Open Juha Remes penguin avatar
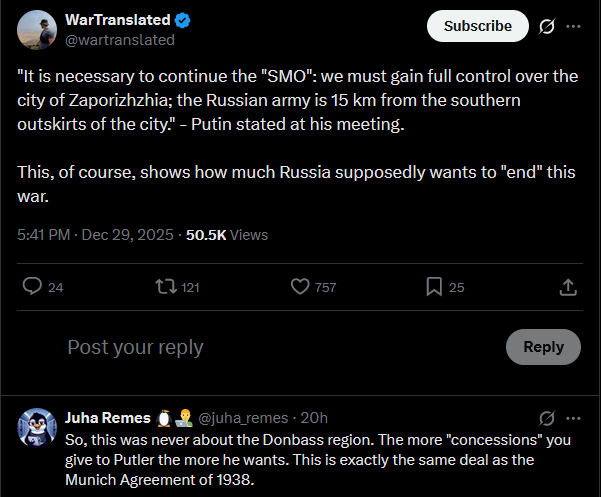The width and height of the screenshot is (601, 497). click(37, 427)
